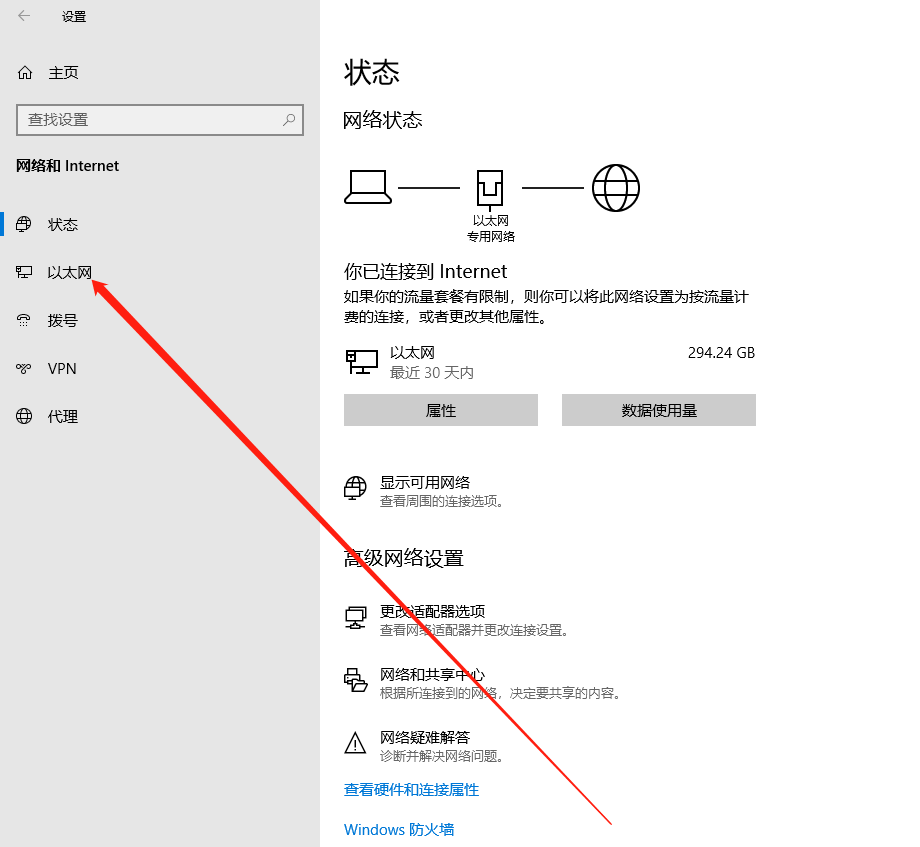920x847 pixels.
Task: Click the dial-up icon beside 拨号
Action: [x=24, y=320]
